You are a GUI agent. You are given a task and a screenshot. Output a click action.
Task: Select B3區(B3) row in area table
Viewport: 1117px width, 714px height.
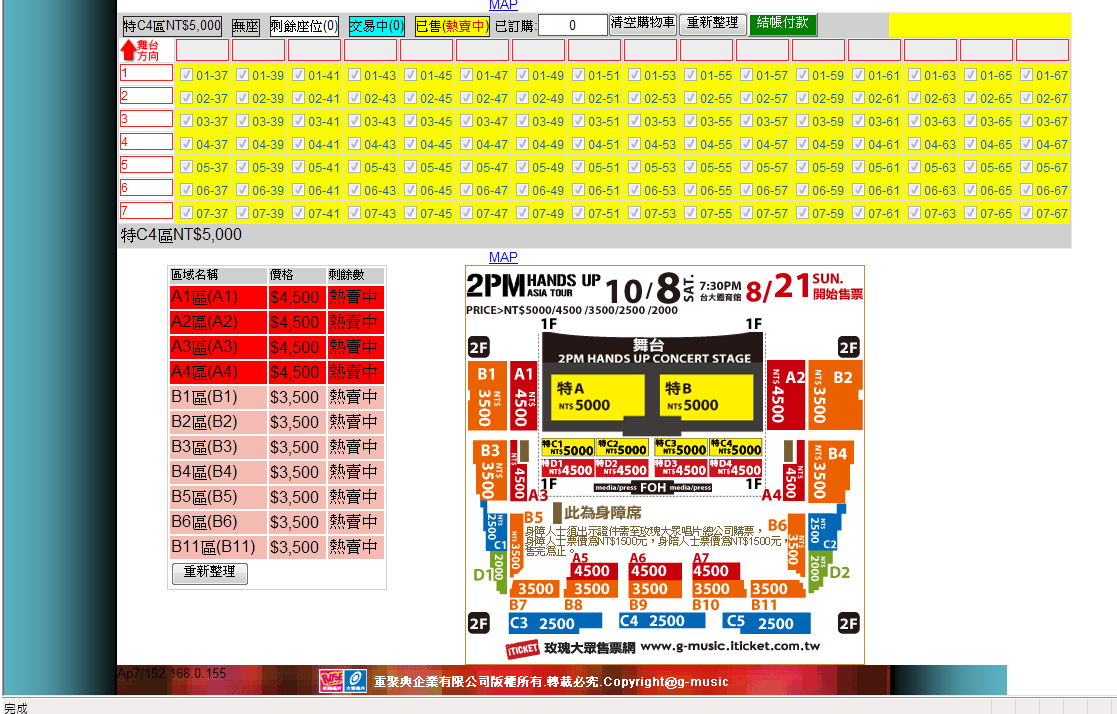[276, 447]
